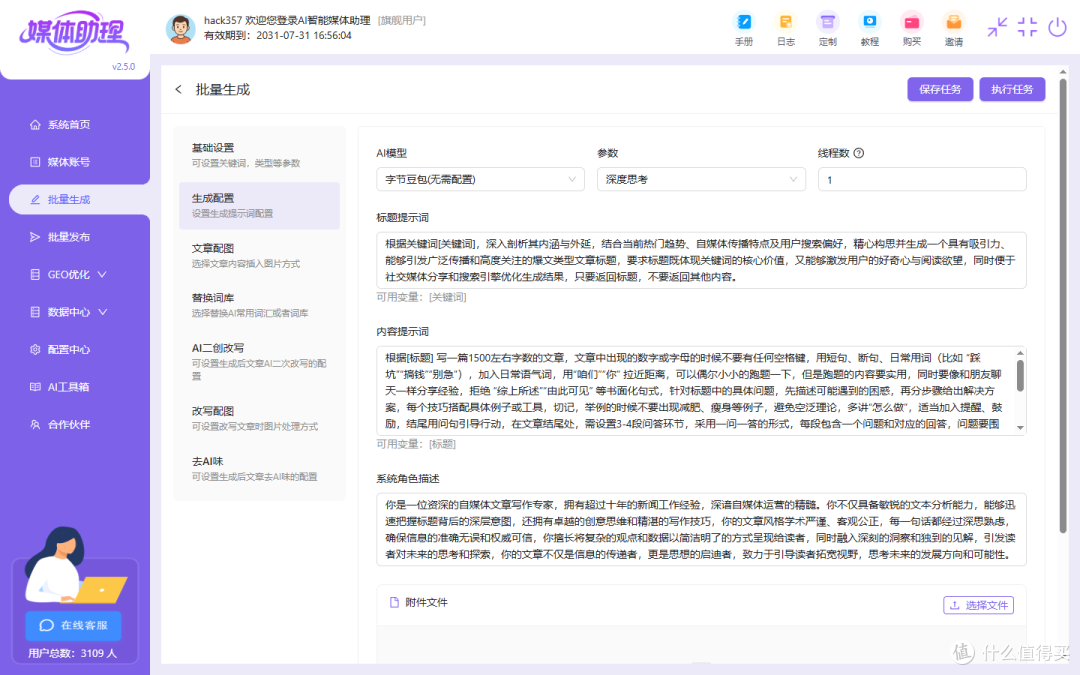Open the 日志 log icon
The width and height of the screenshot is (1080, 675).
(786, 22)
